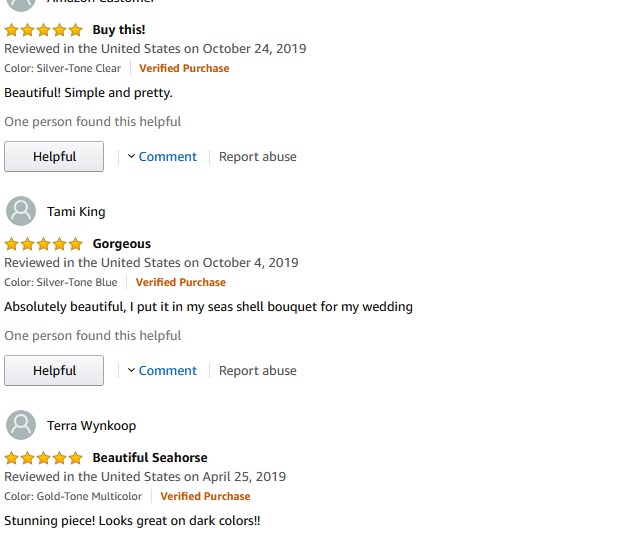Expand Comment on Tami King's review
This screenshot has height=537, width=630.
click(x=162, y=370)
